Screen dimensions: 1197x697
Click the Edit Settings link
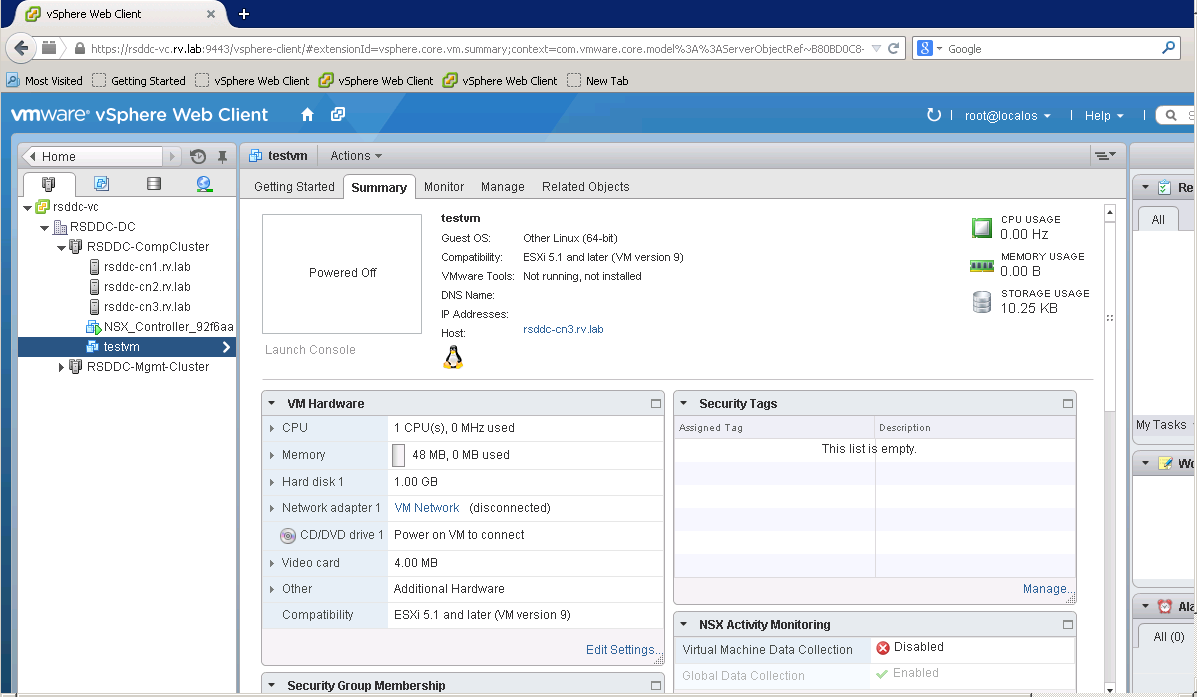[x=620, y=650]
